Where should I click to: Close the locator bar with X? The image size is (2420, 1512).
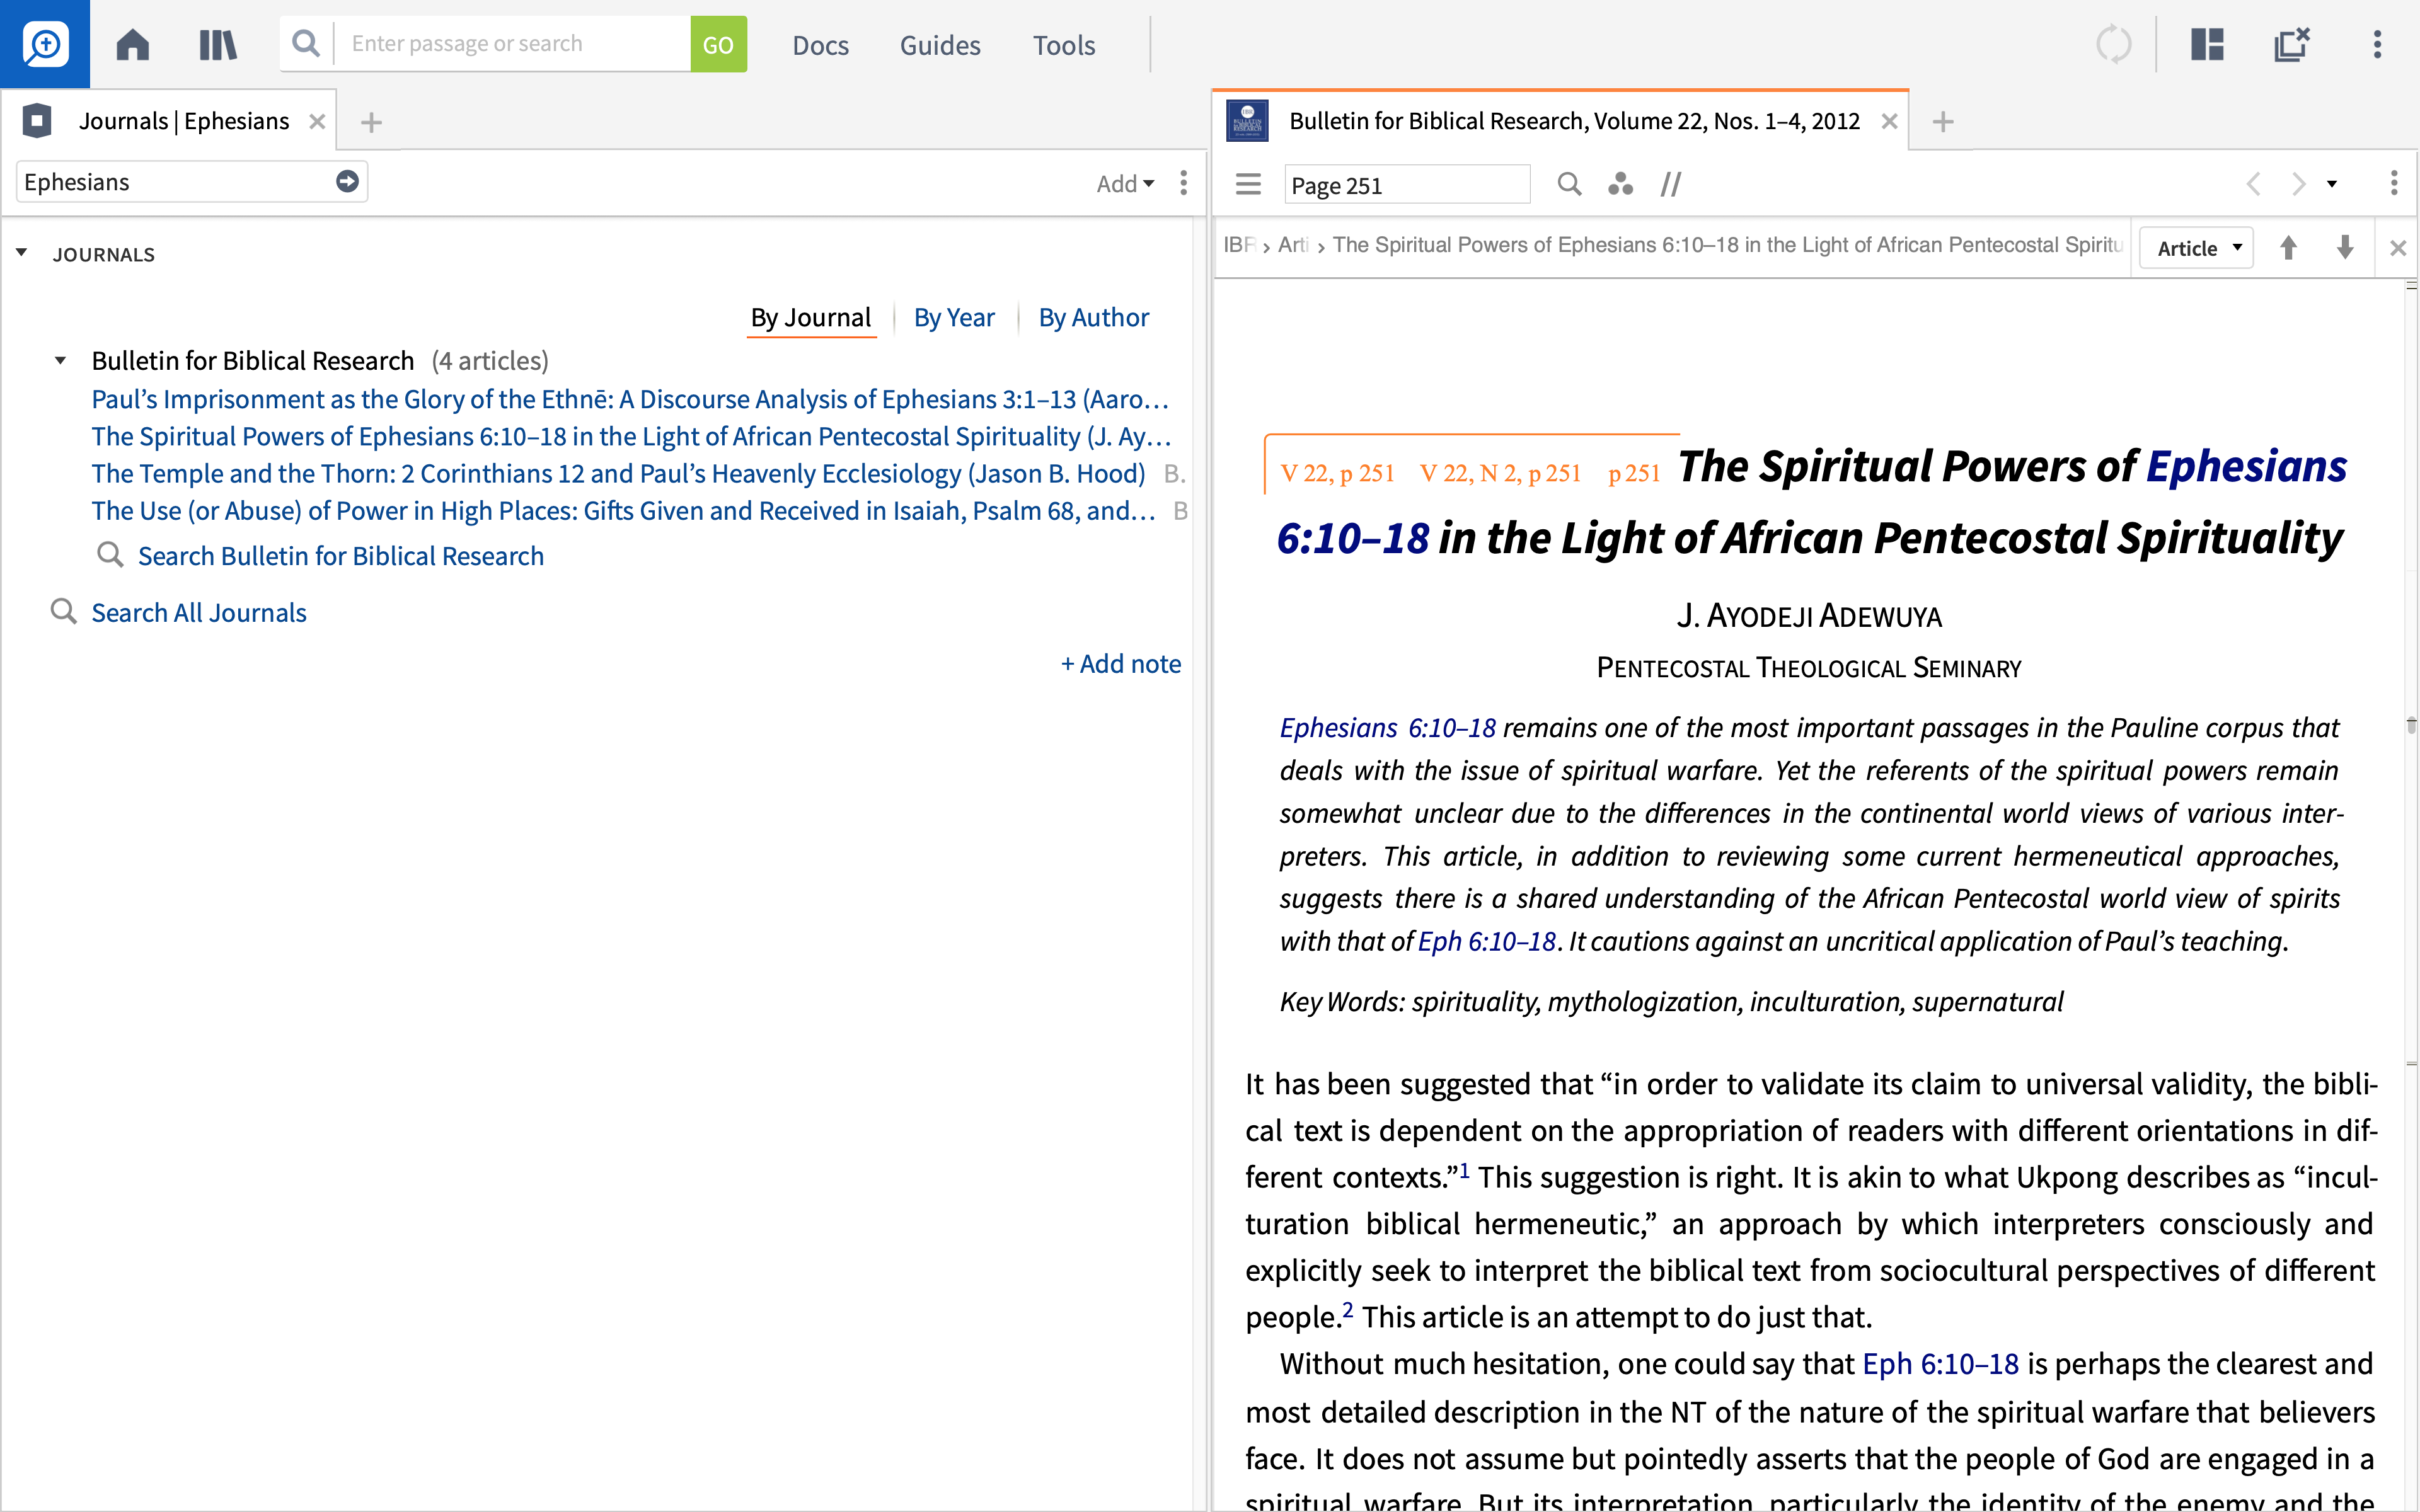(2398, 248)
